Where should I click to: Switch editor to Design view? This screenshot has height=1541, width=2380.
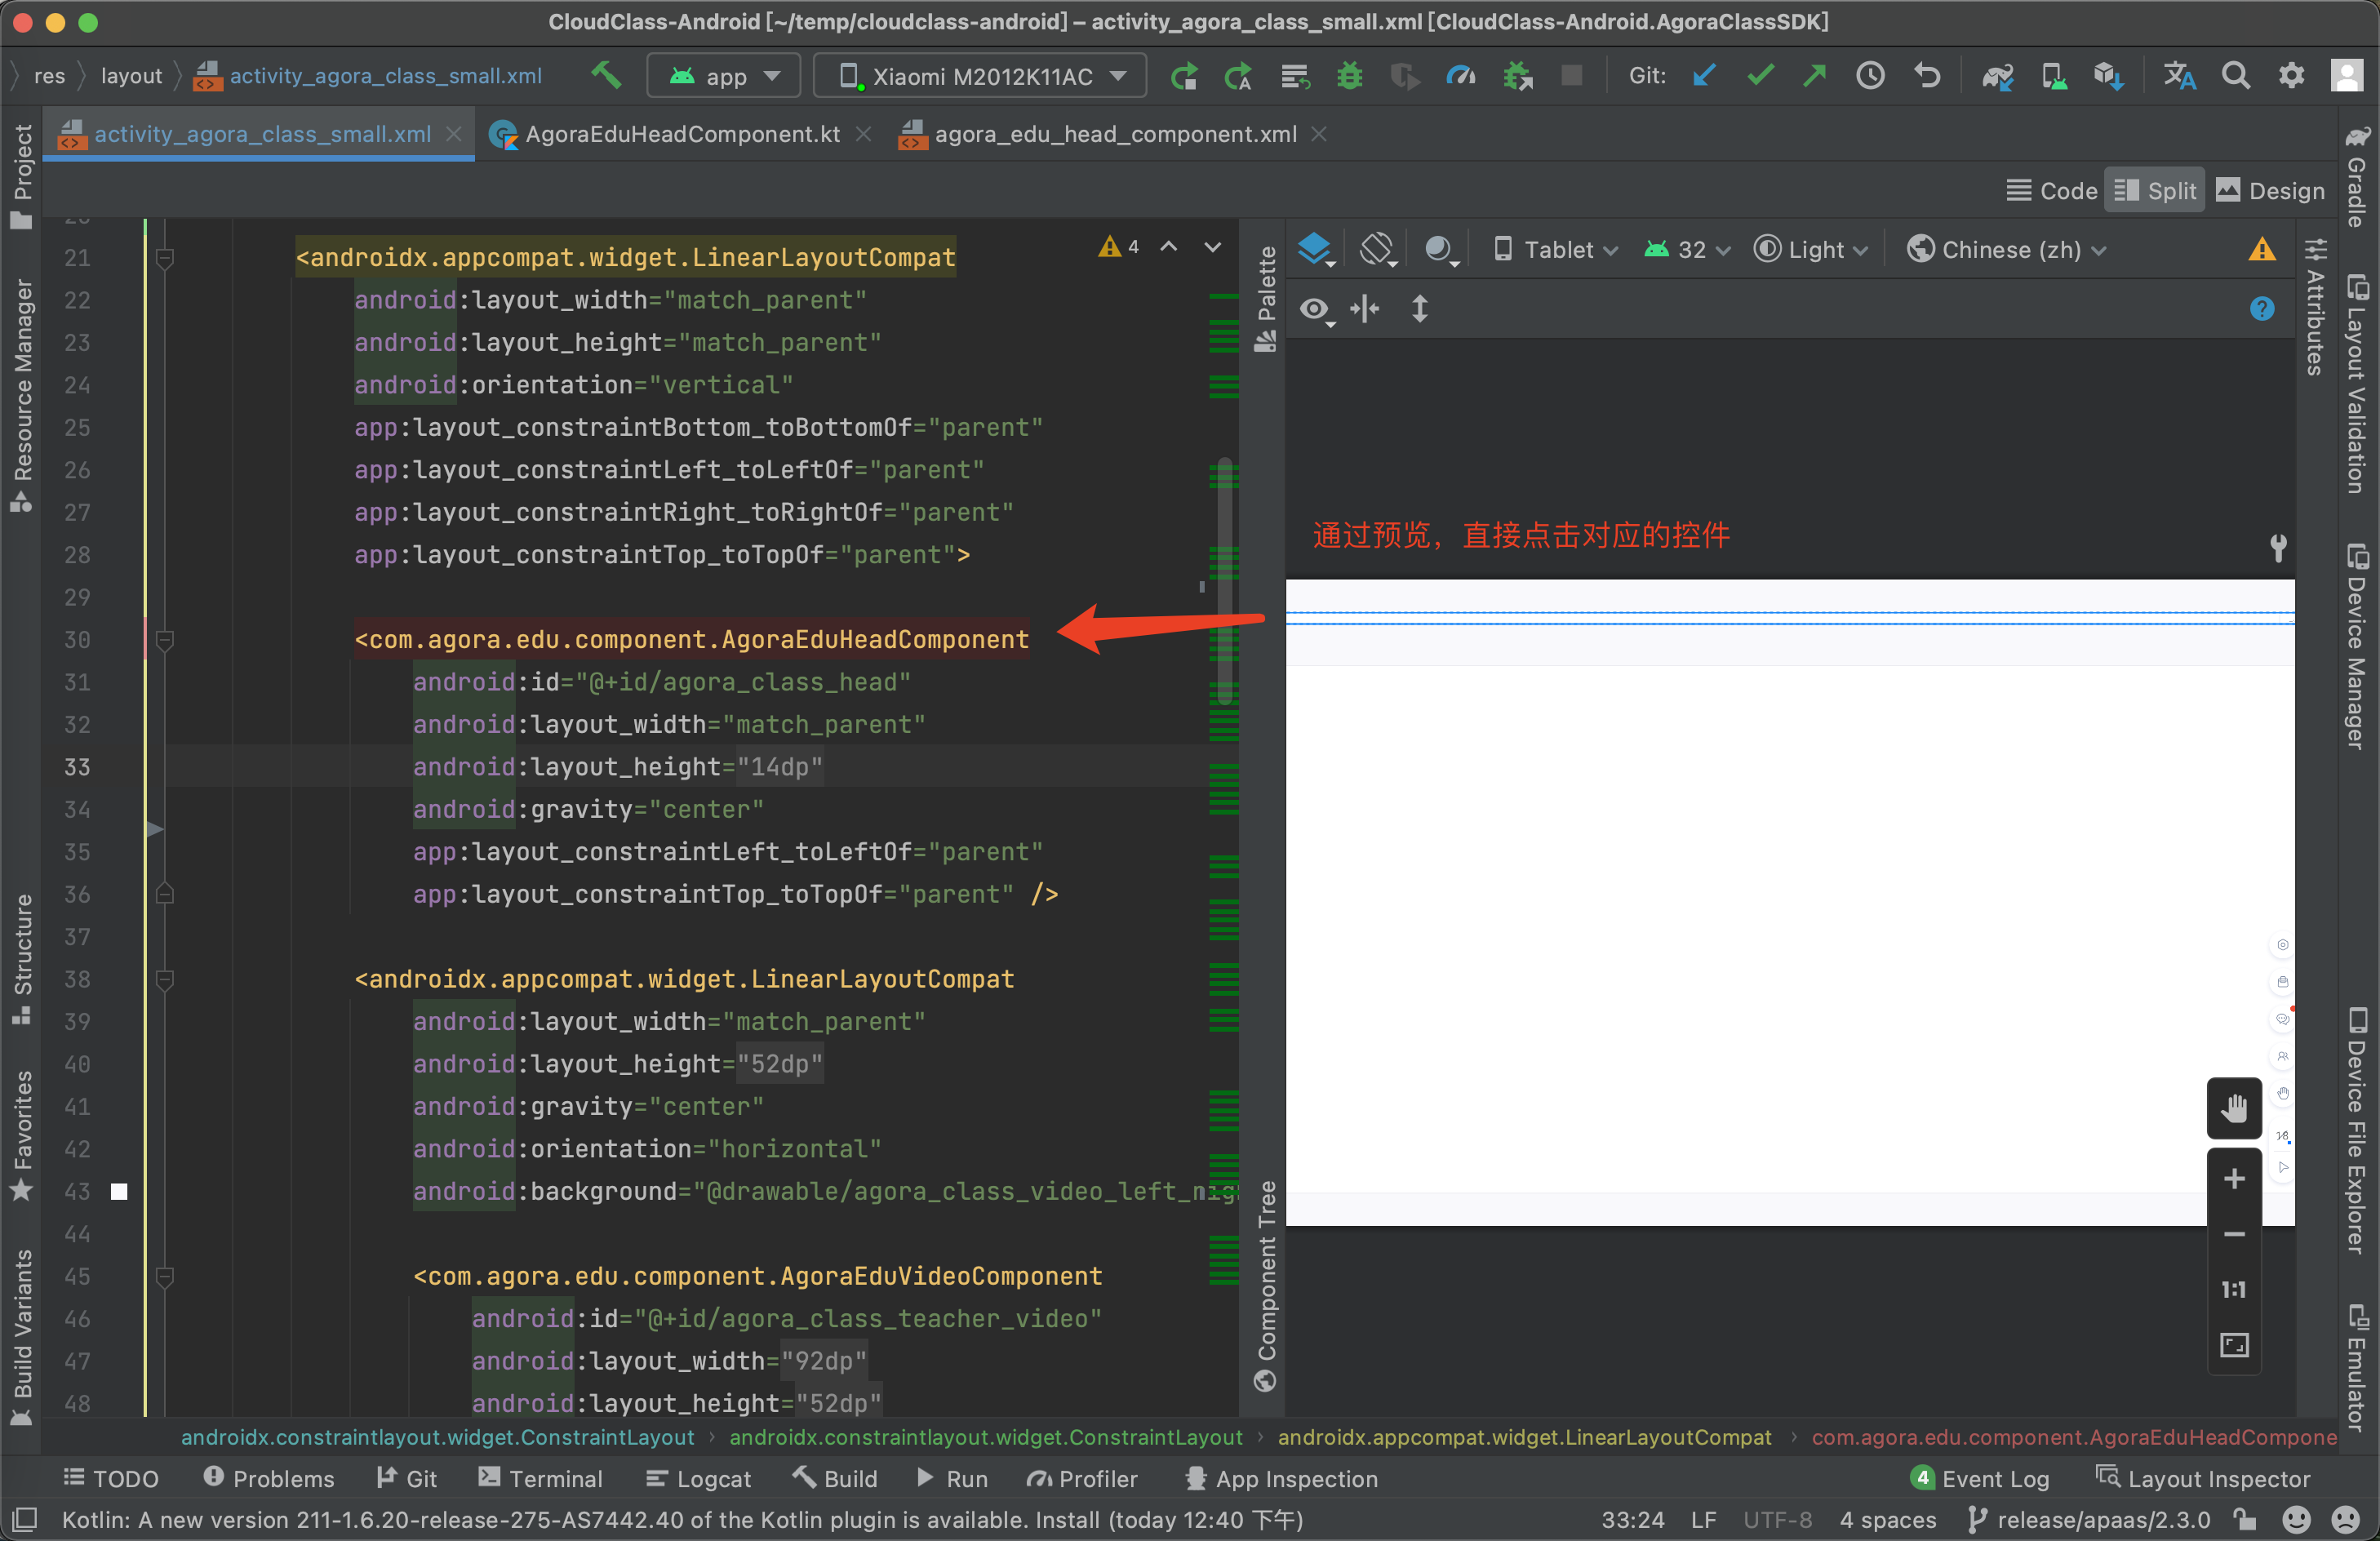[2269, 190]
